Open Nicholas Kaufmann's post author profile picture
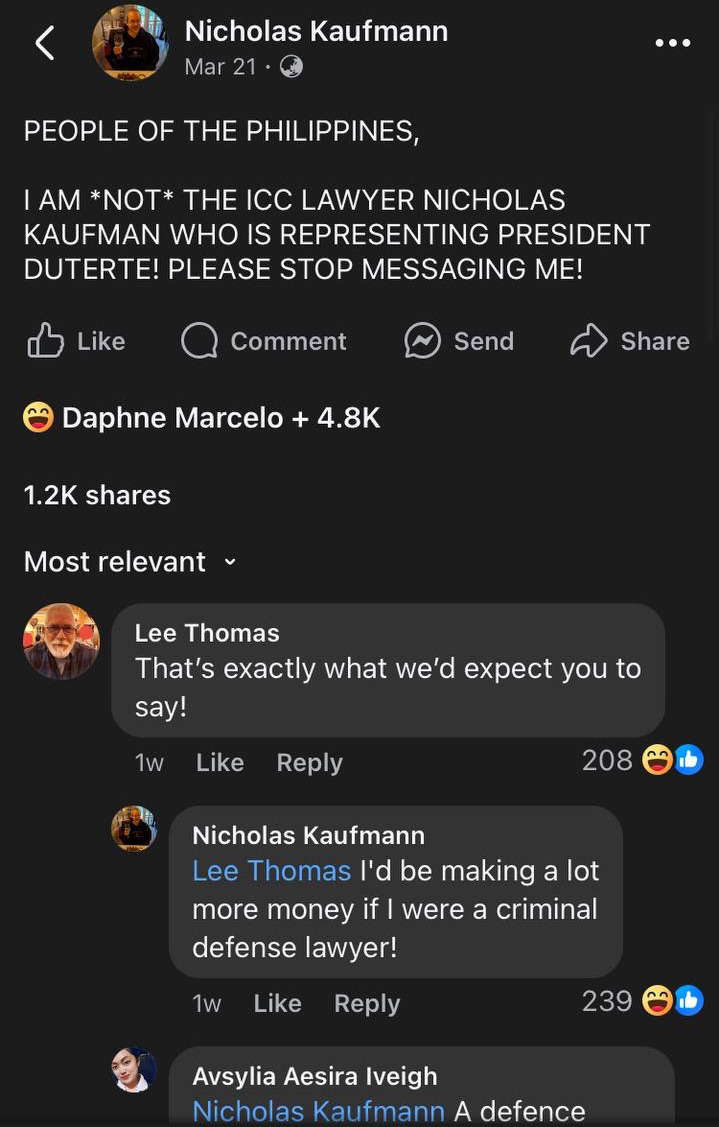The image size is (719, 1127). click(130, 43)
